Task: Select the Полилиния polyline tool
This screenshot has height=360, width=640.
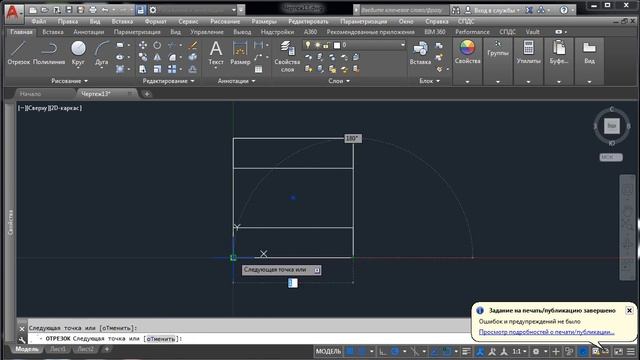Action: (x=49, y=53)
